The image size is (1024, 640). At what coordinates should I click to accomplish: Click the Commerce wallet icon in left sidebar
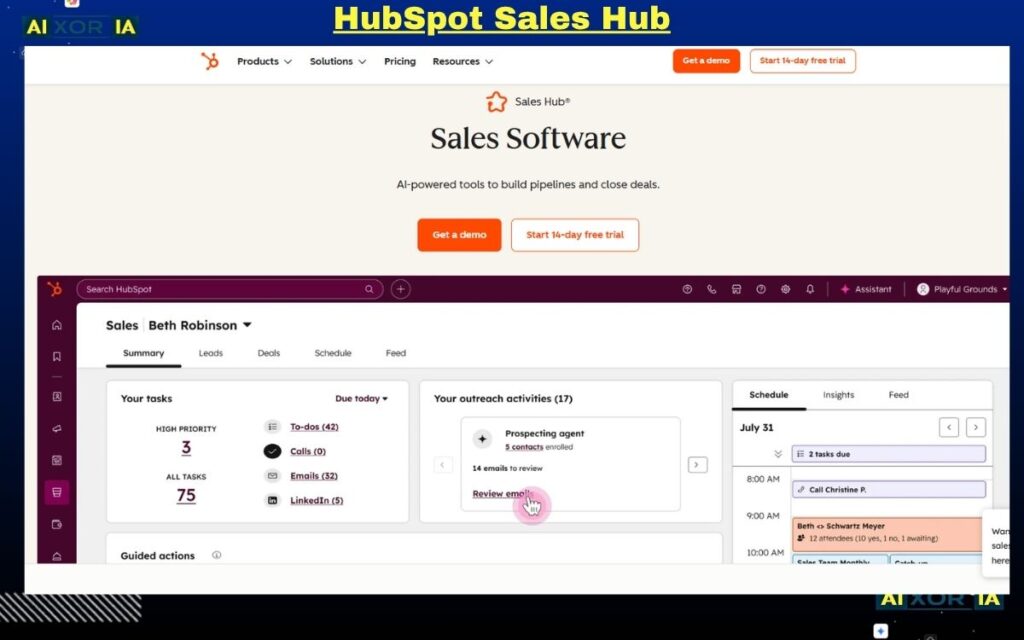(57, 524)
